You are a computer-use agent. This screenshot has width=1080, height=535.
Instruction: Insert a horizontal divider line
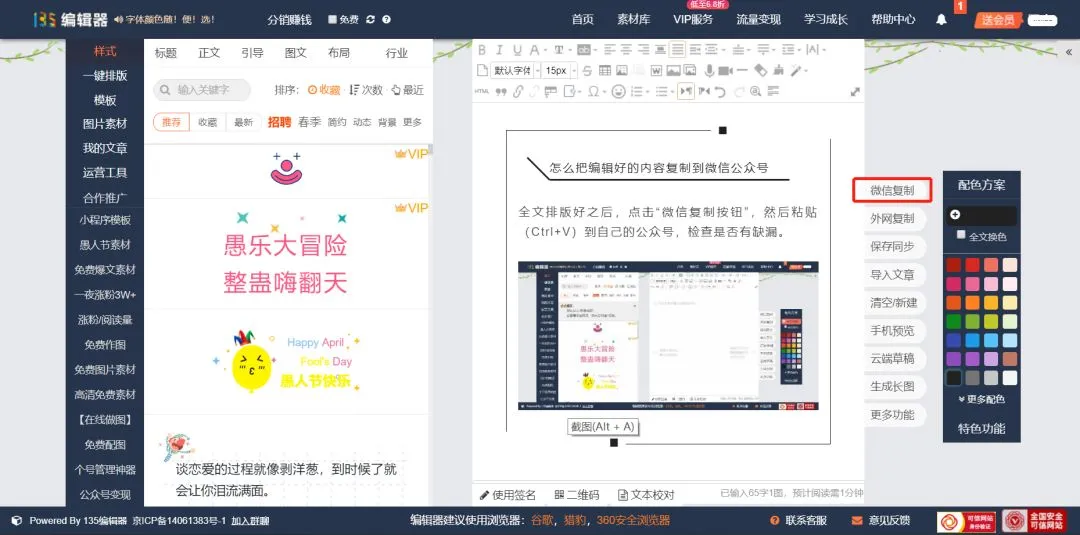pyautogui.click(x=742, y=70)
